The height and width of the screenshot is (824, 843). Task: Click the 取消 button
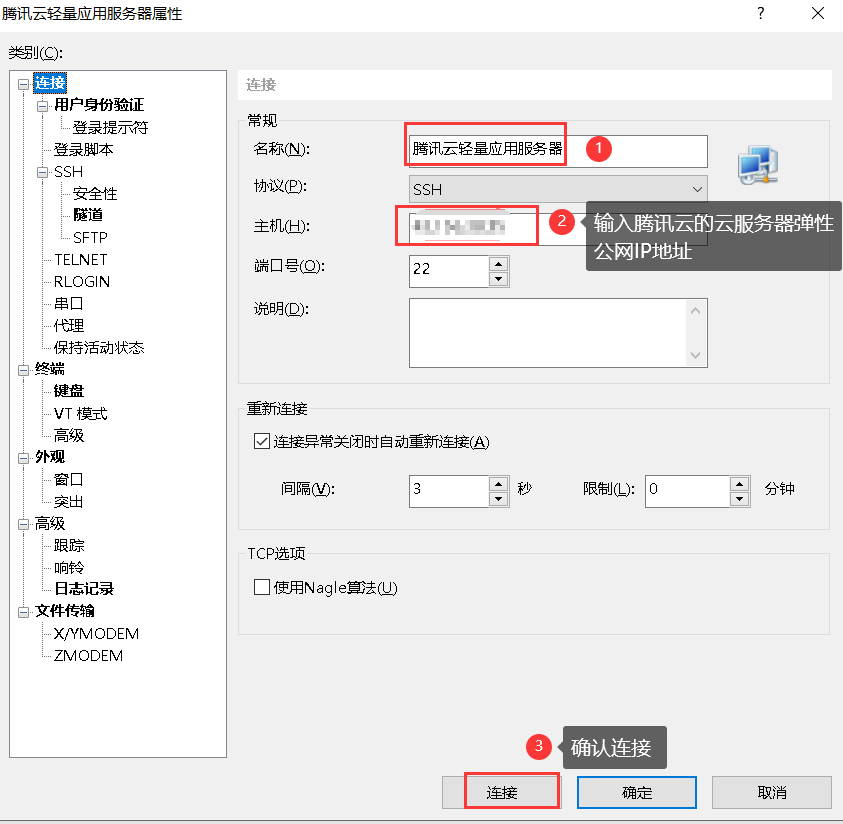pyautogui.click(x=771, y=792)
